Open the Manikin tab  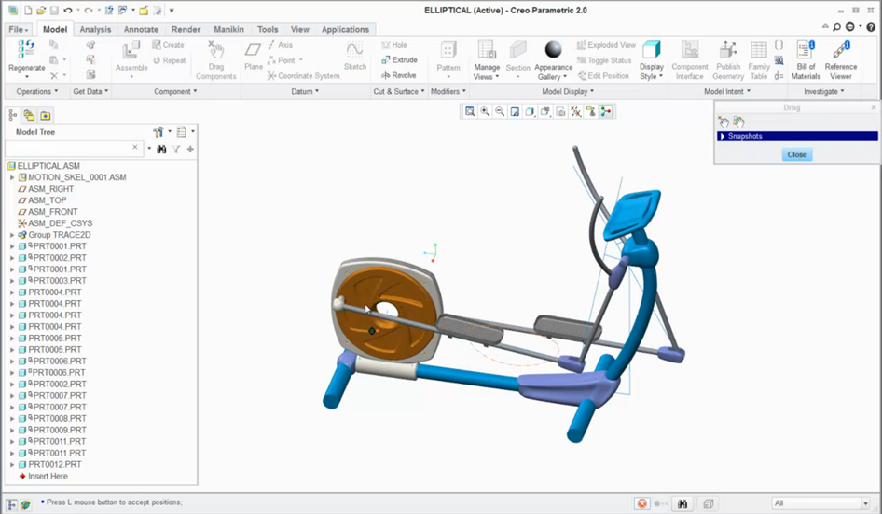(228, 29)
